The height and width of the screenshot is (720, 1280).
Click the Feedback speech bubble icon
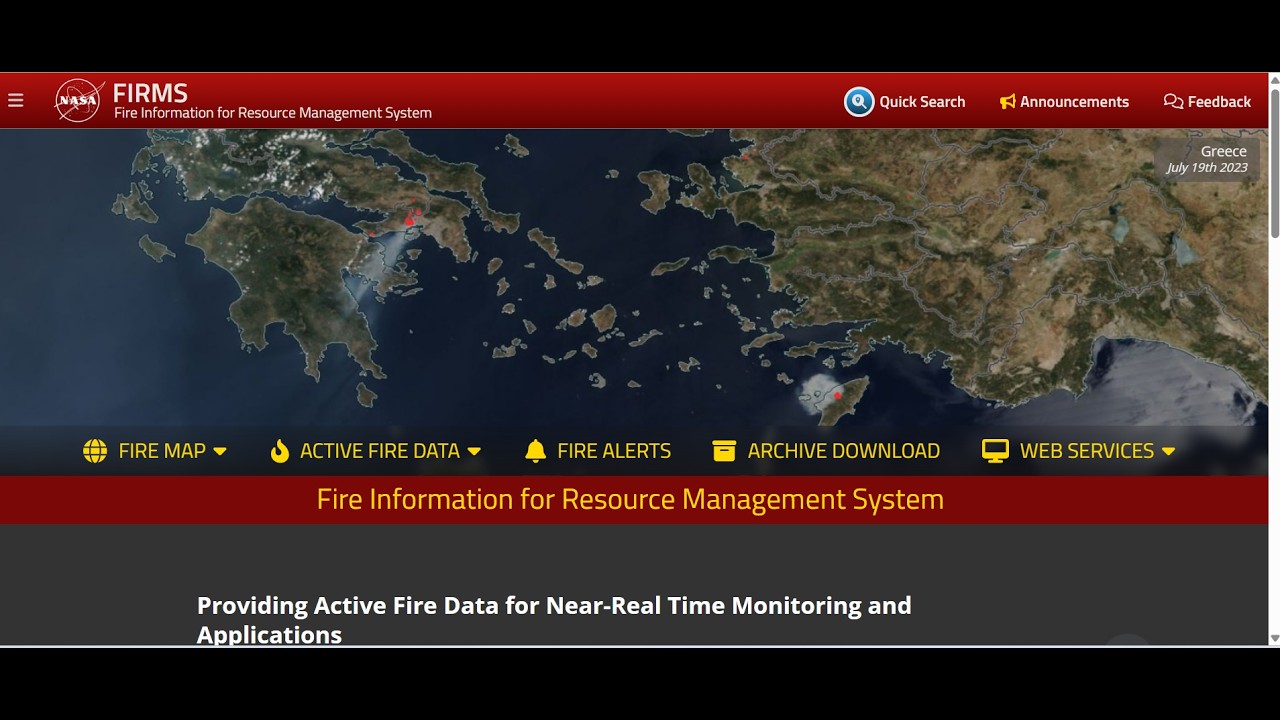click(1173, 101)
